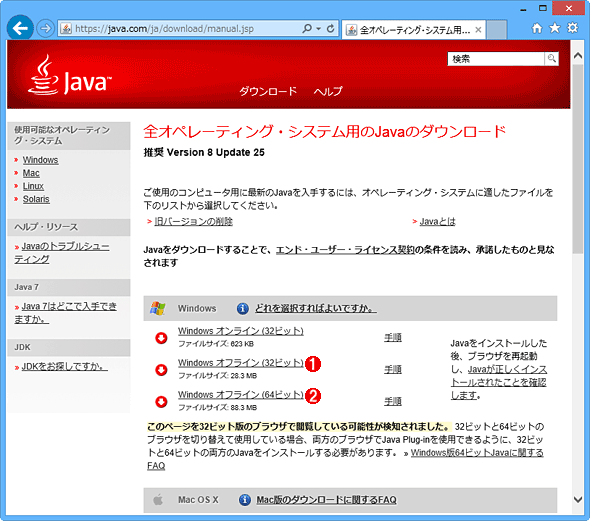Click download icon for Windows オフライン (64ビット)
This screenshot has width=590, height=521.
(x=161, y=401)
